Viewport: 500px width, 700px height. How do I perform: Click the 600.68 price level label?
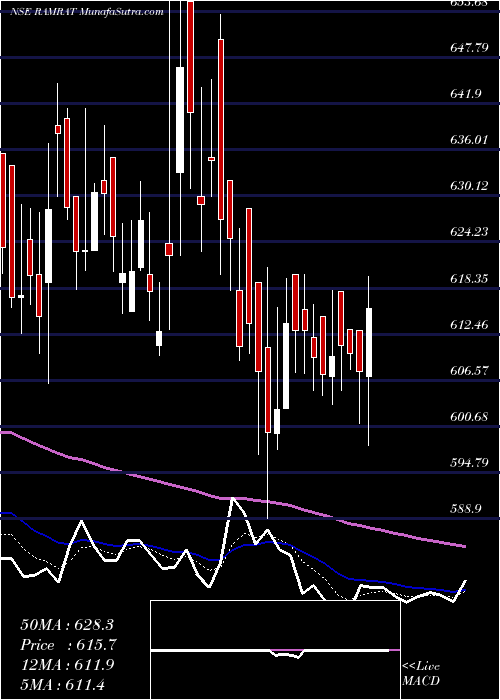[x=469, y=417]
